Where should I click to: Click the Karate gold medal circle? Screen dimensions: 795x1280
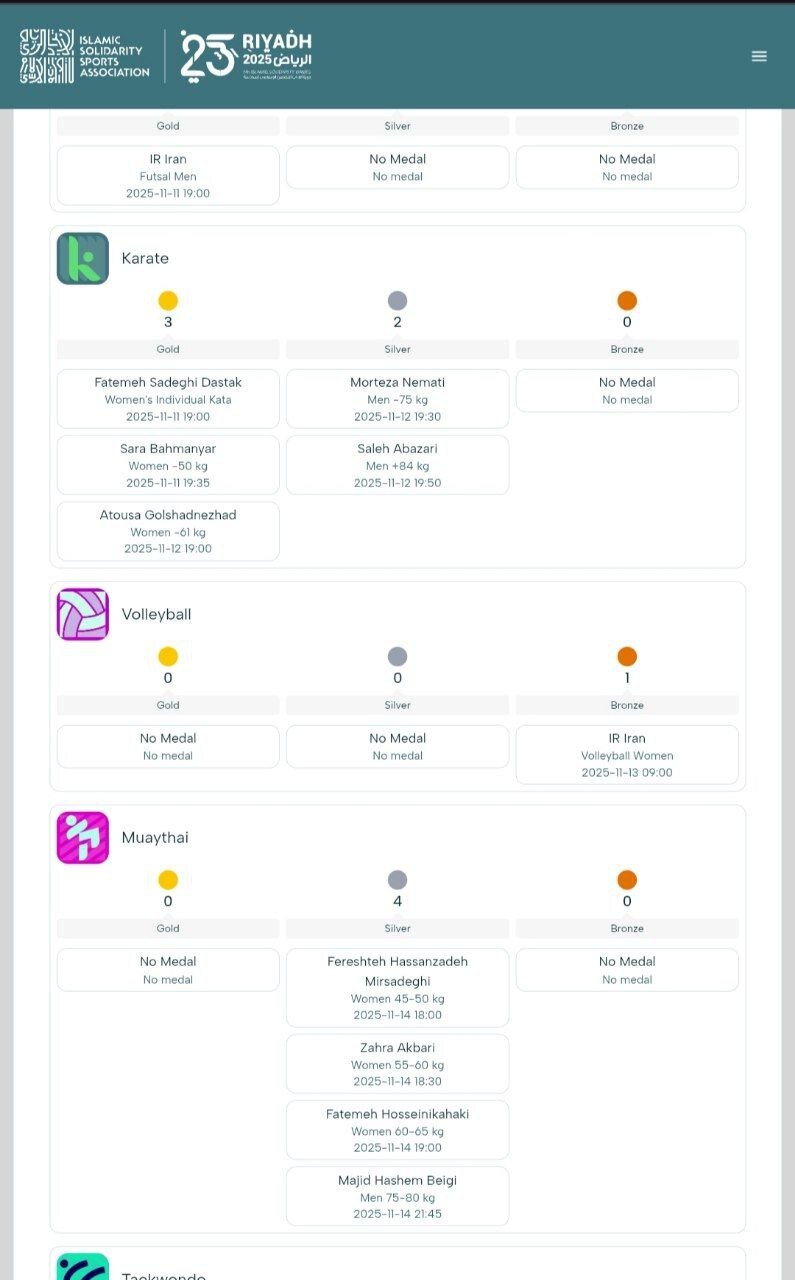(x=168, y=301)
